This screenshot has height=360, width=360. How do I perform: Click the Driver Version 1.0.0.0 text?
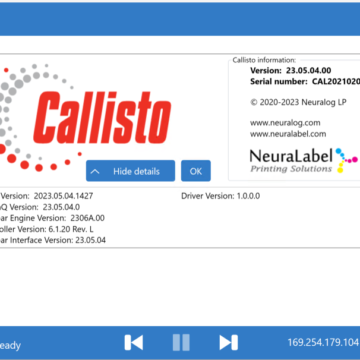point(221,196)
